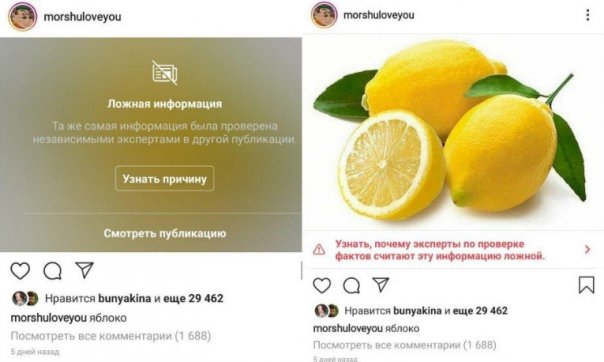Tap comment bubble under lemon photo

click(x=351, y=285)
